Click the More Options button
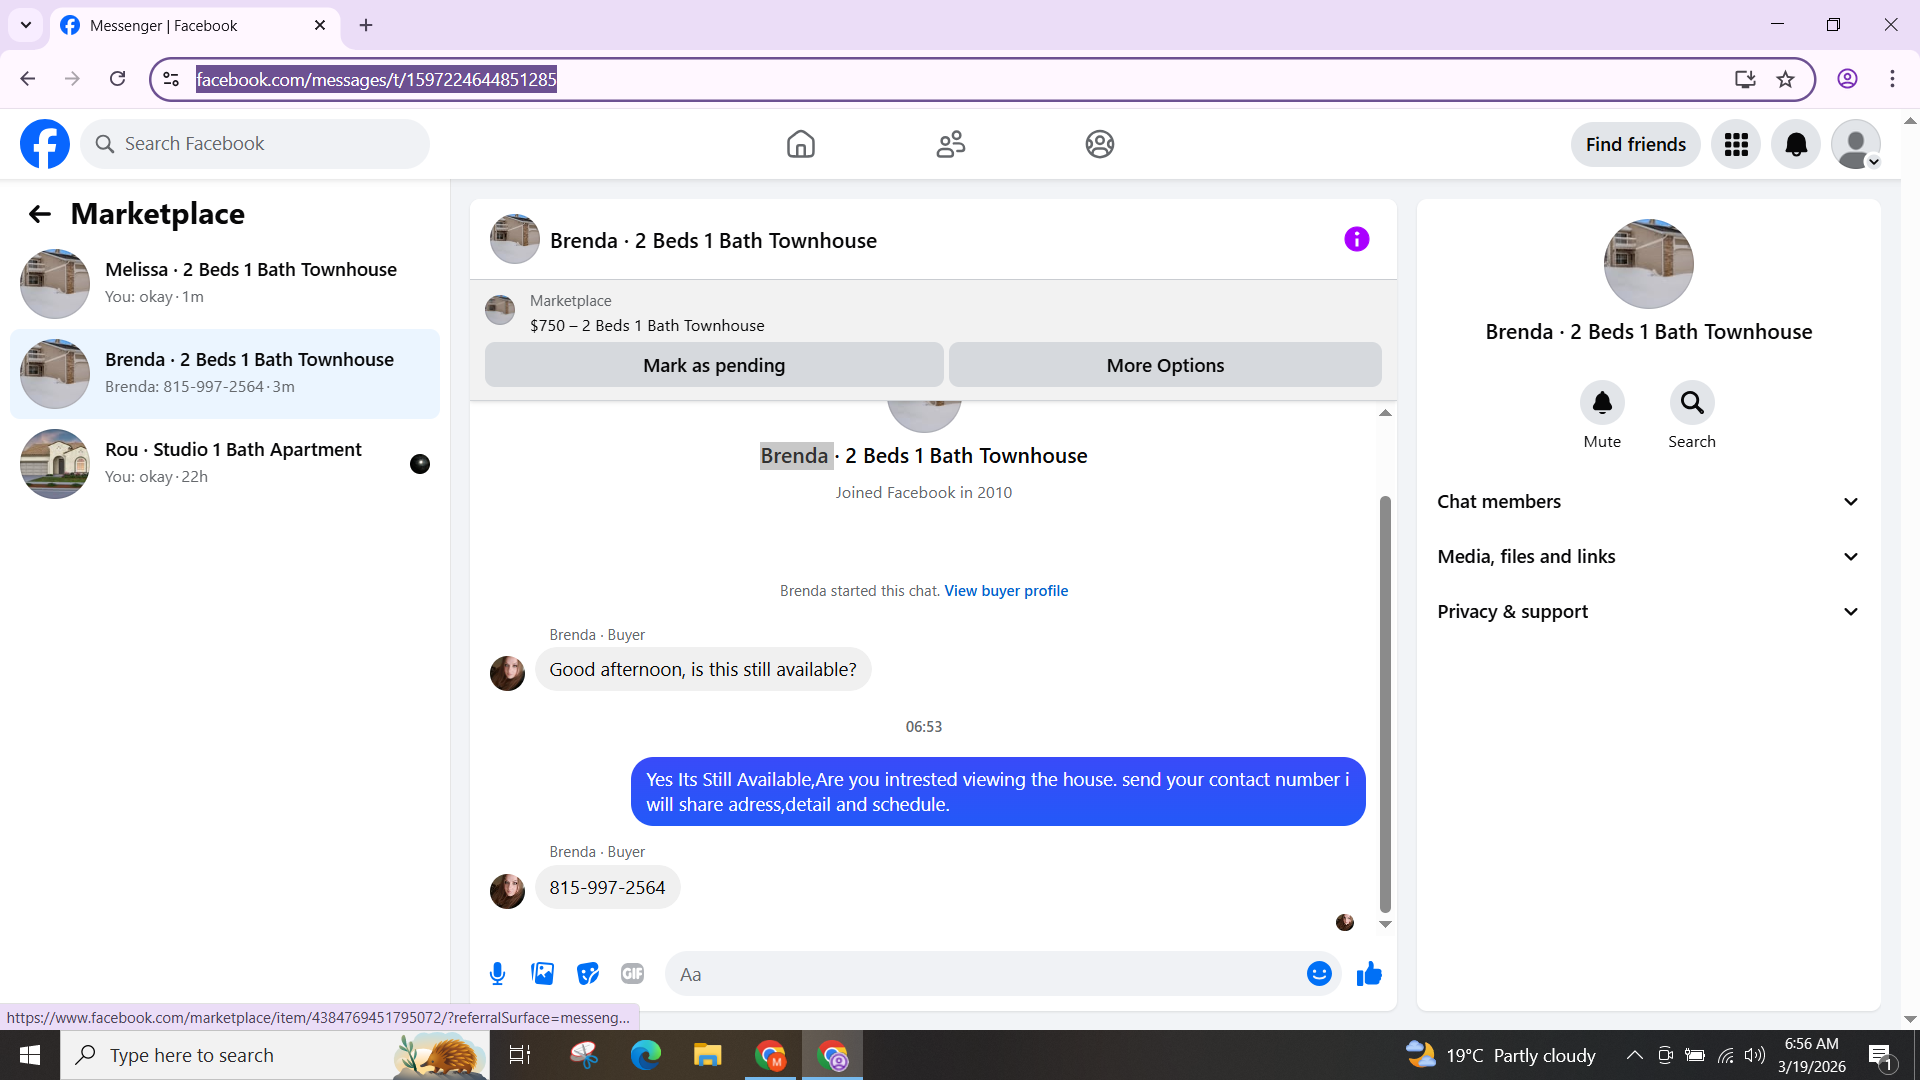This screenshot has height=1080, width=1920. click(x=1165, y=365)
